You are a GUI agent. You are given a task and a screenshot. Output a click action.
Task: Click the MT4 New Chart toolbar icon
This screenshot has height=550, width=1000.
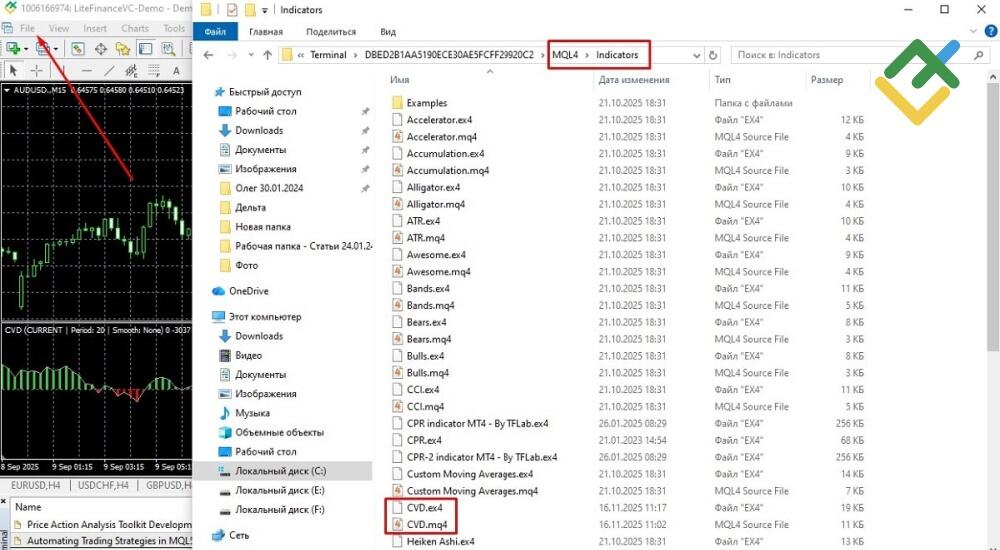coord(14,48)
